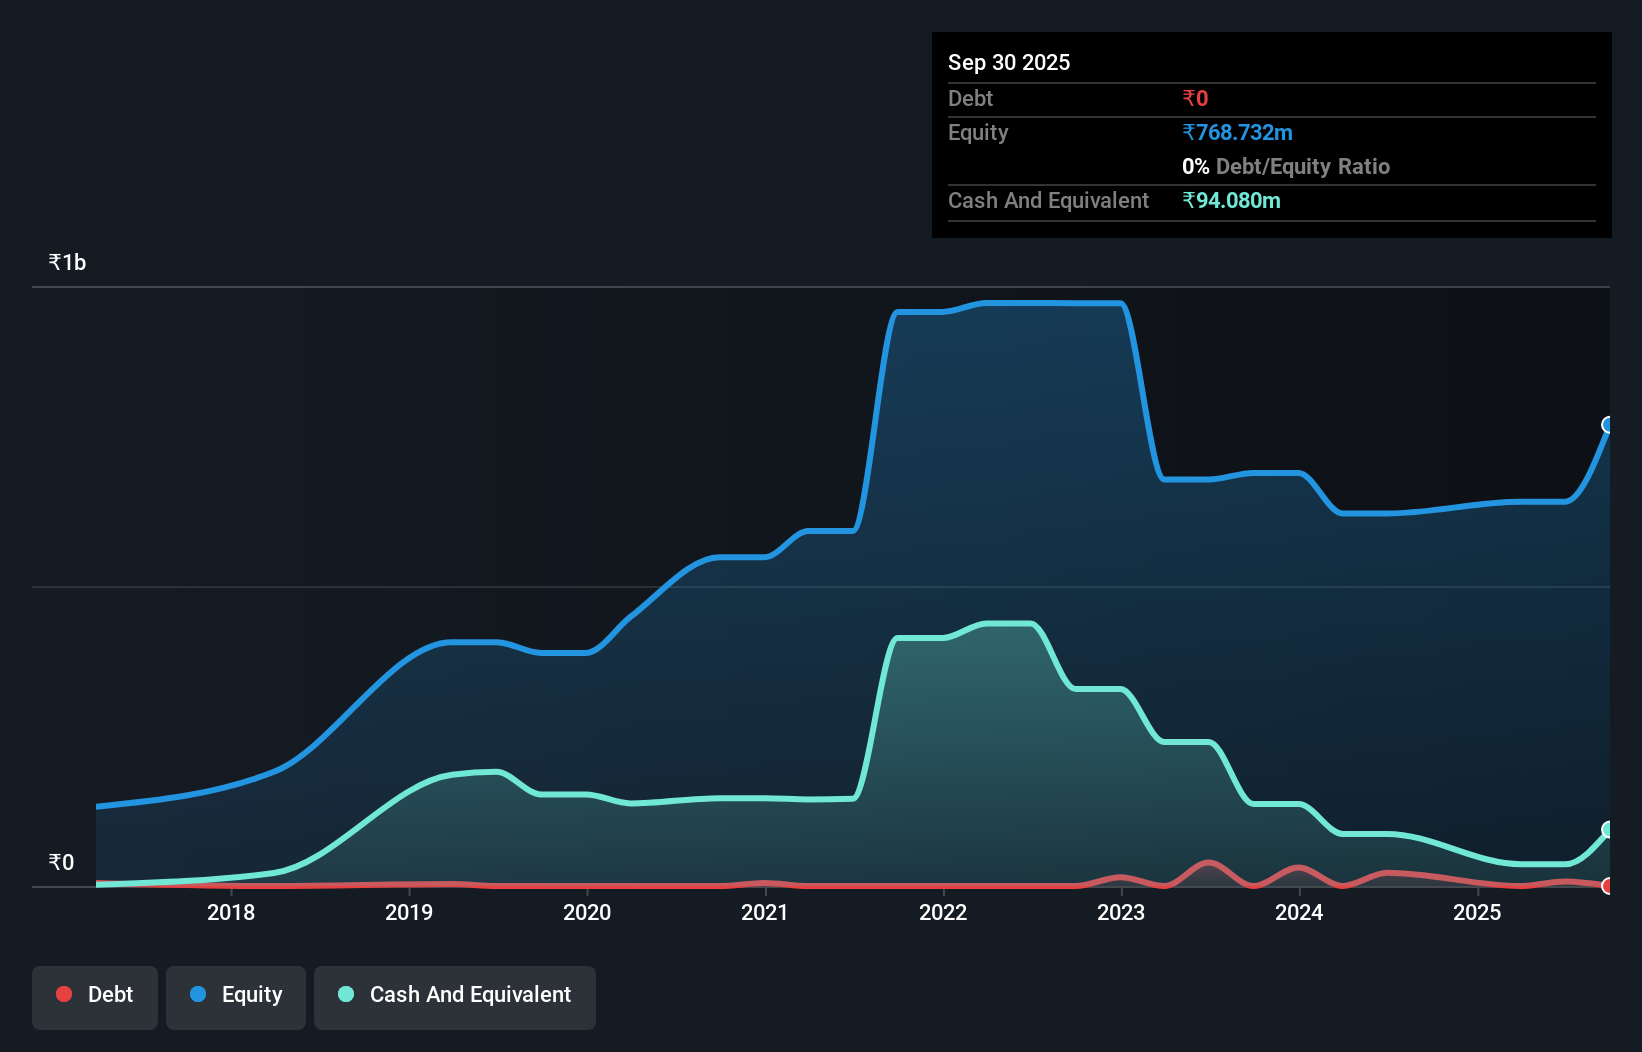Click the ₹1b gridline label
Image resolution: width=1642 pixels, height=1052 pixels.
pyautogui.click(x=67, y=261)
